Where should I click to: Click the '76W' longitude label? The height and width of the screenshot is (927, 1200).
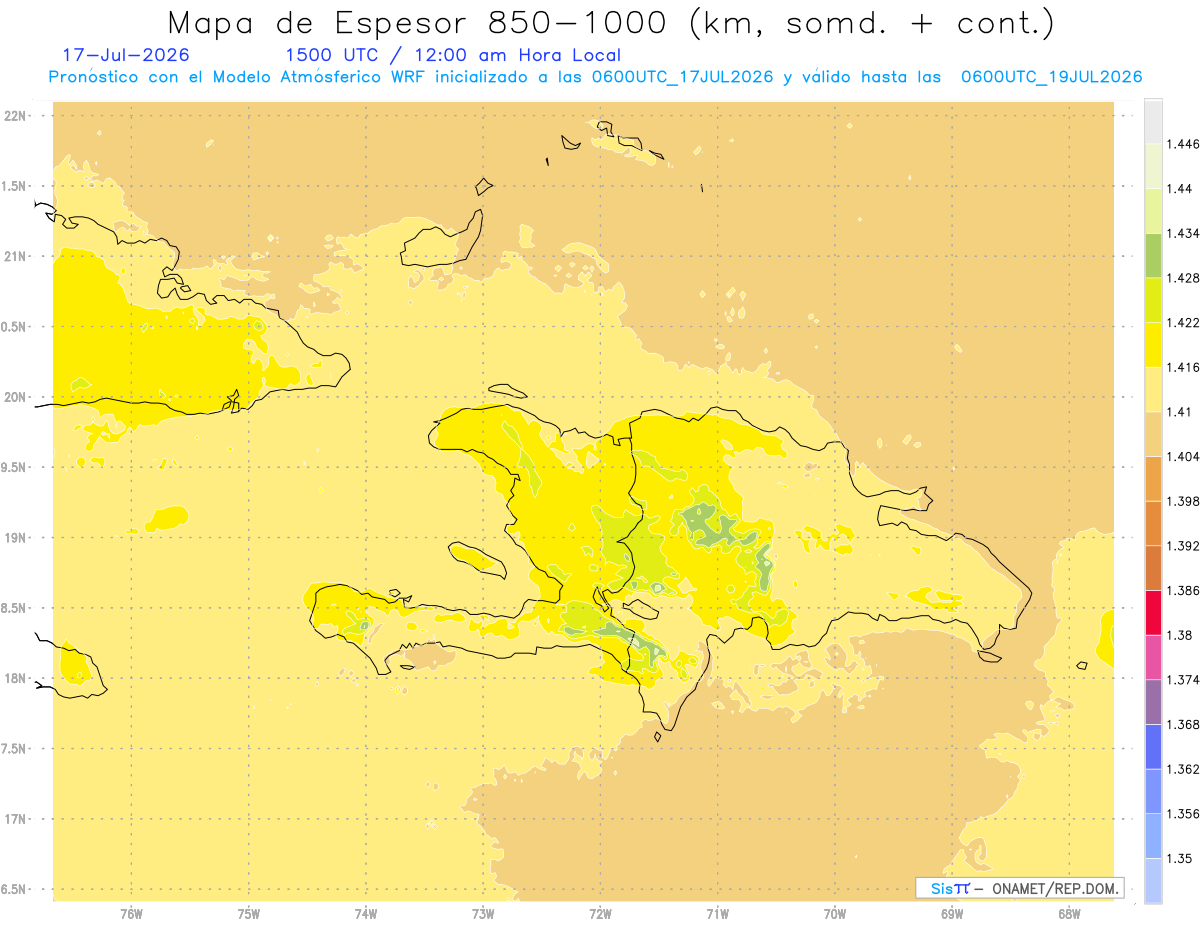(x=131, y=914)
